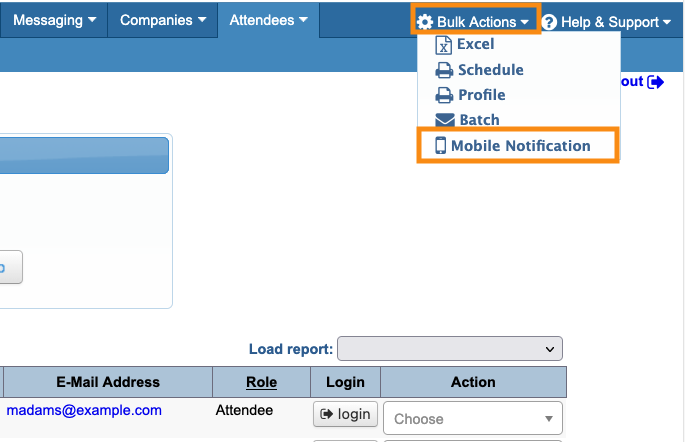The height and width of the screenshot is (442, 685).
Task: Open the madams@example.com email link
Action: [84, 410]
